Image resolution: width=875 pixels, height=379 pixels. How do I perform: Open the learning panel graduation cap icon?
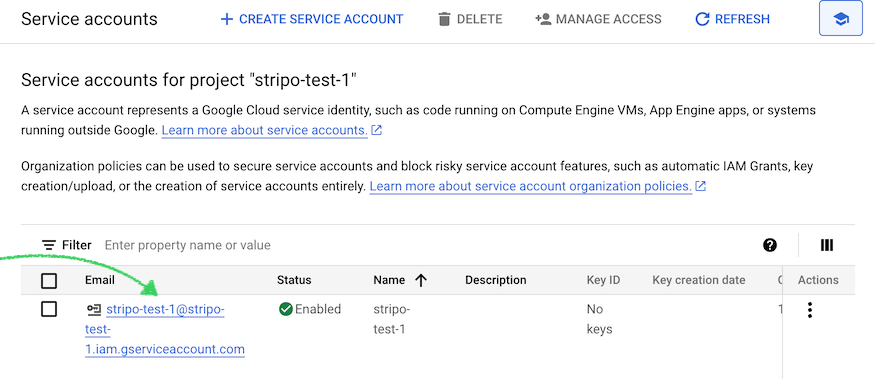coord(840,19)
